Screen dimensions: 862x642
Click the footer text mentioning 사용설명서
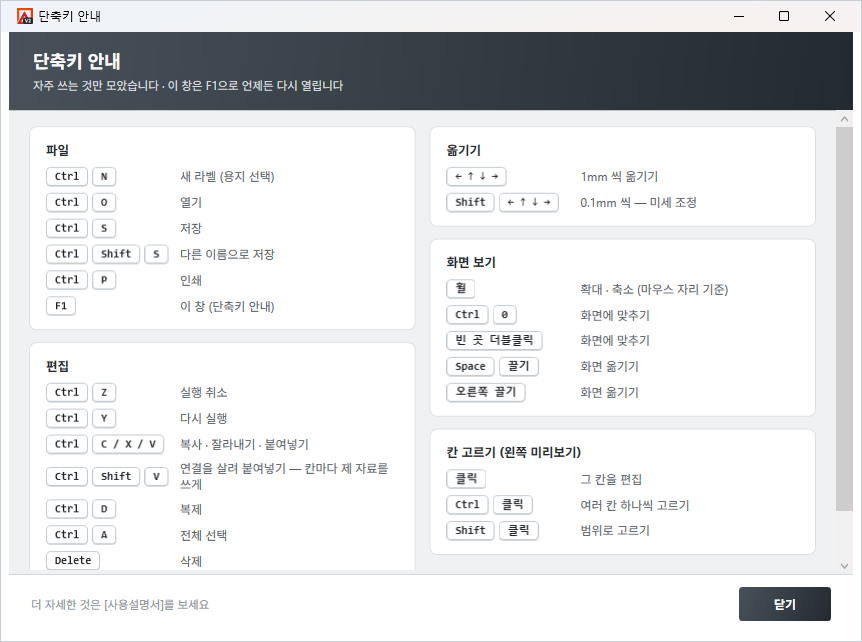120,605
